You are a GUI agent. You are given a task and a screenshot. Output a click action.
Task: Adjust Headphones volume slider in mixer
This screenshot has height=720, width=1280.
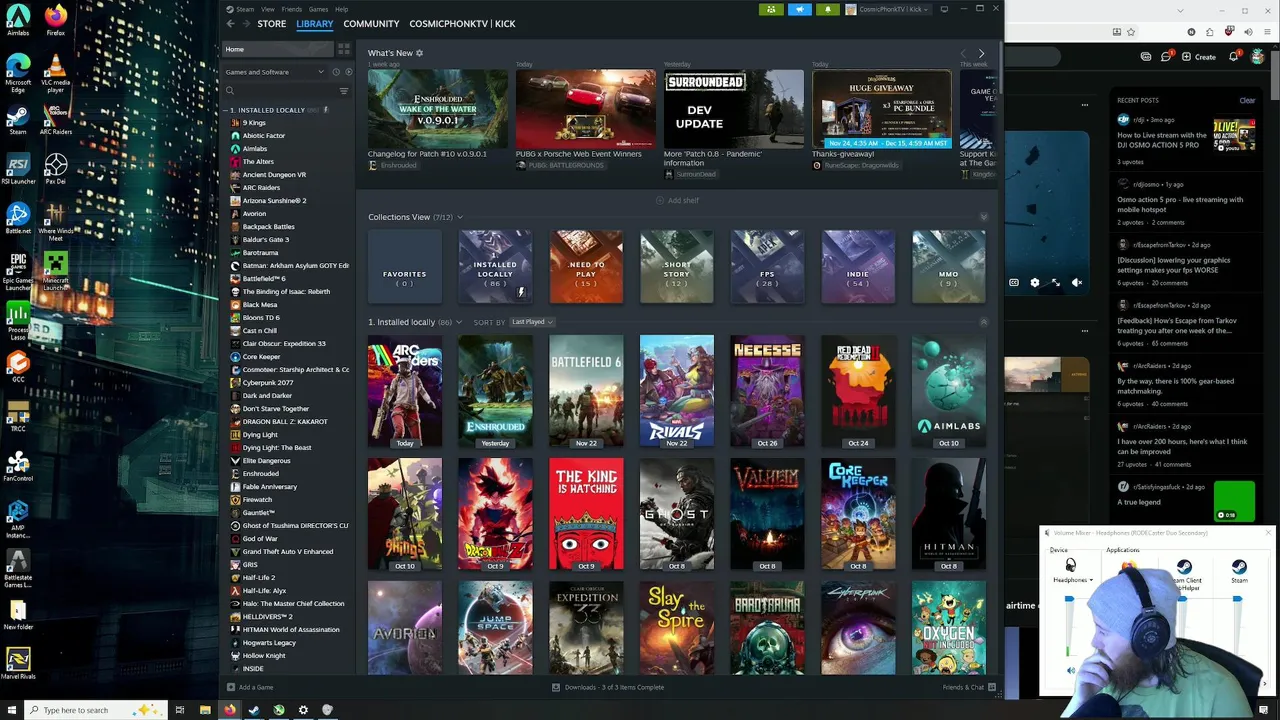click(x=1069, y=600)
